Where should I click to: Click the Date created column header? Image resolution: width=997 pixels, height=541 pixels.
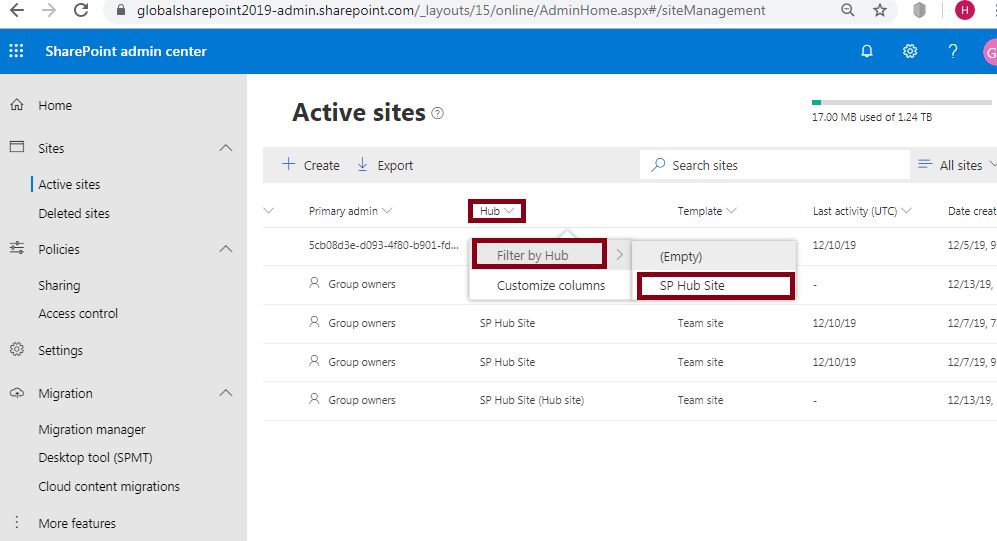coord(972,211)
